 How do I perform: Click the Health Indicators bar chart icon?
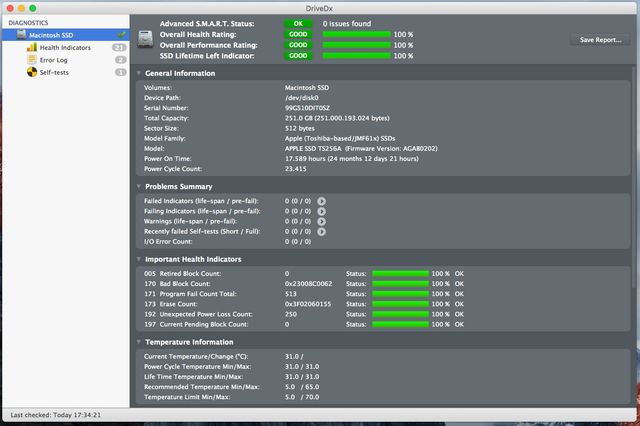pos(32,47)
